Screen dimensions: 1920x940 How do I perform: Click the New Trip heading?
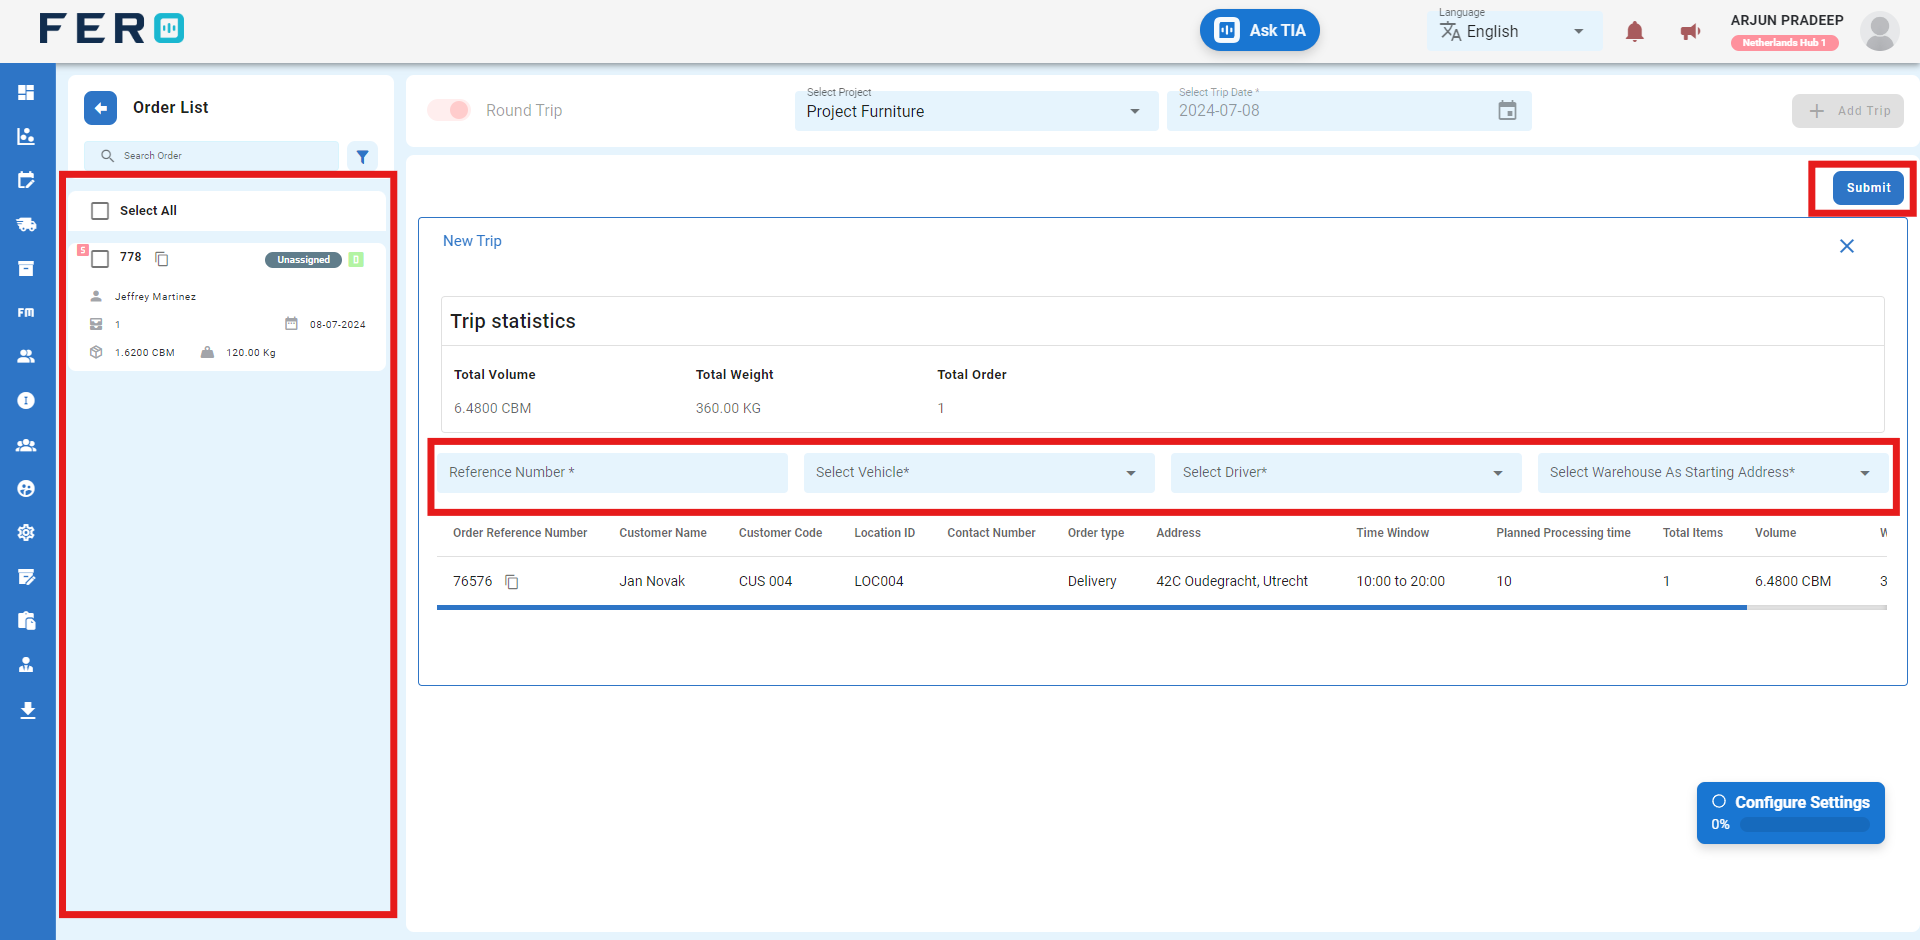(x=472, y=241)
